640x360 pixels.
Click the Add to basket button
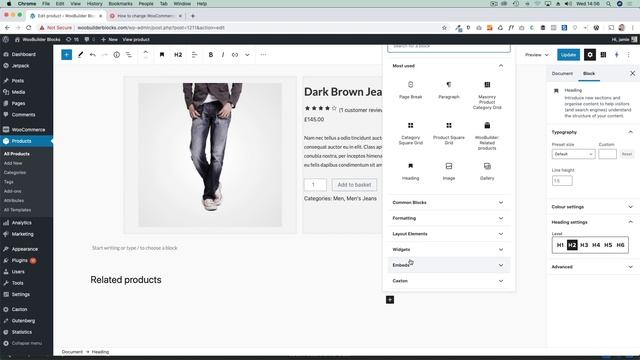tap(354, 185)
